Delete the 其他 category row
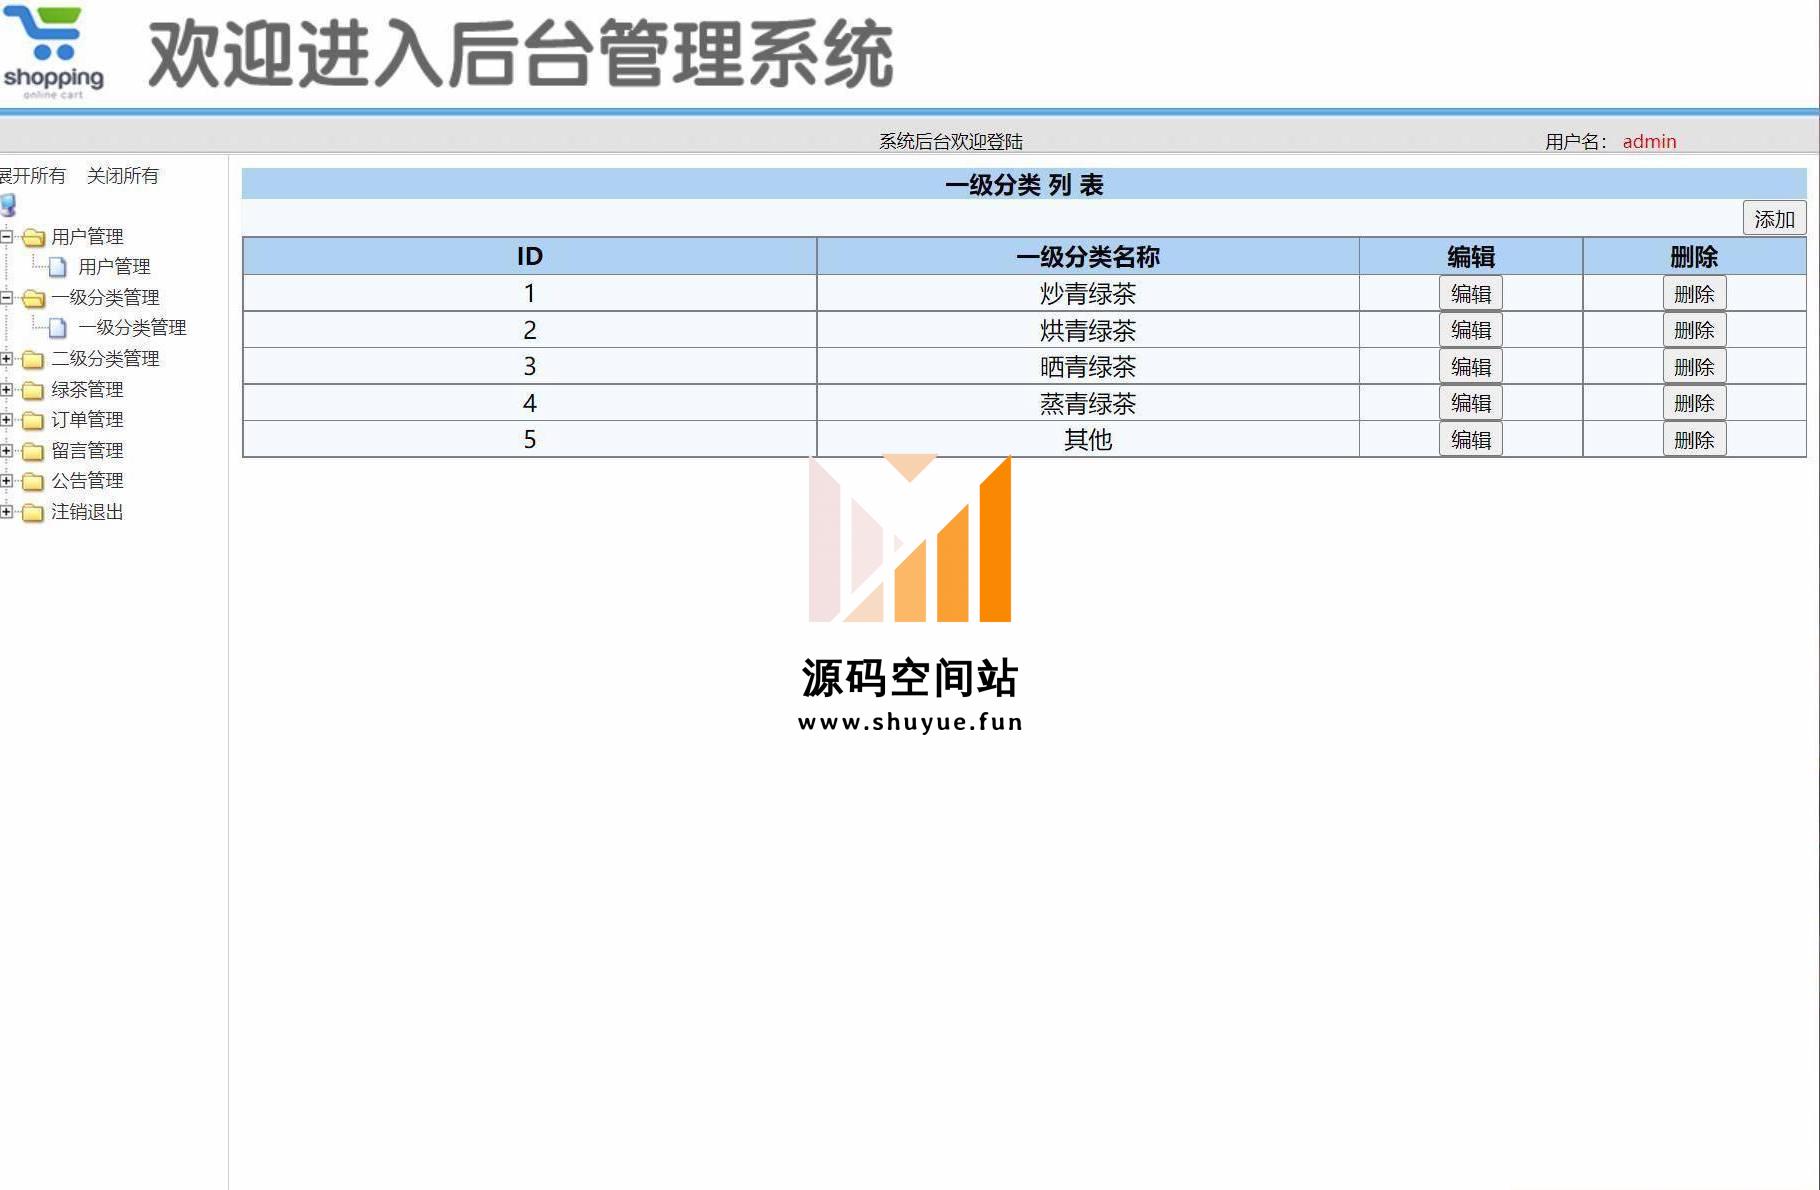This screenshot has height=1190, width=1820. (x=1693, y=440)
